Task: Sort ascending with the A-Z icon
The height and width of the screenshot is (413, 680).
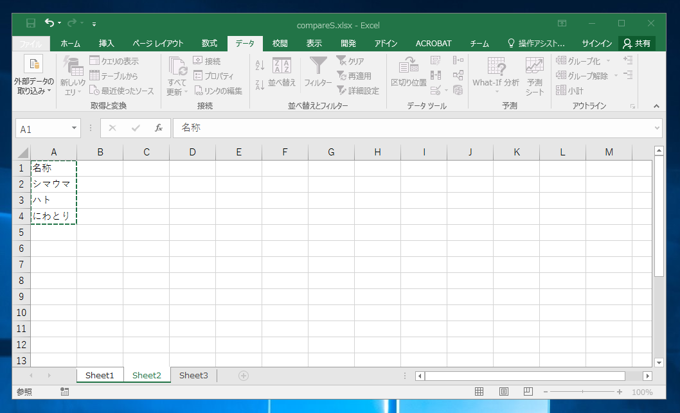Action: (x=260, y=65)
